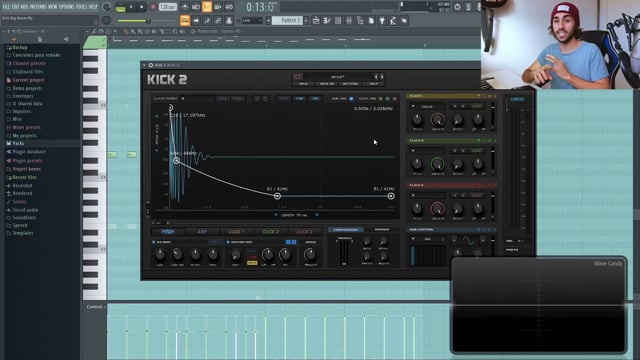Switch to the AMP tab
The height and width of the screenshot is (360, 640).
click(x=202, y=231)
